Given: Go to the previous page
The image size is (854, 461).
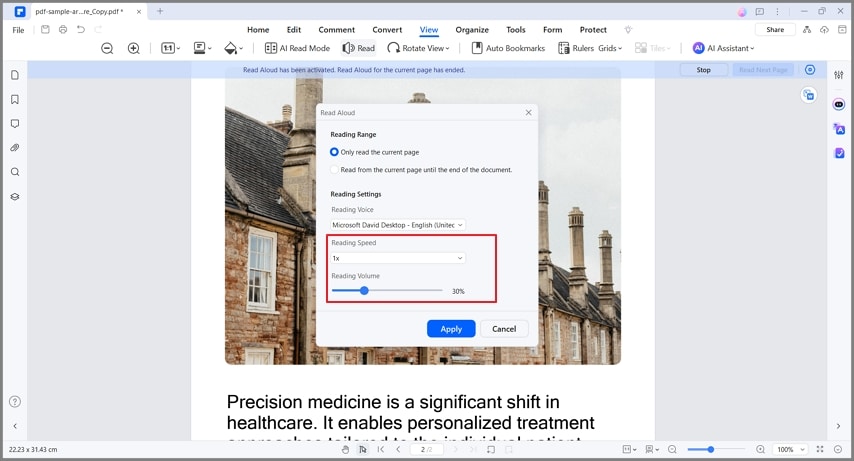Looking at the screenshot, I should [x=398, y=450].
